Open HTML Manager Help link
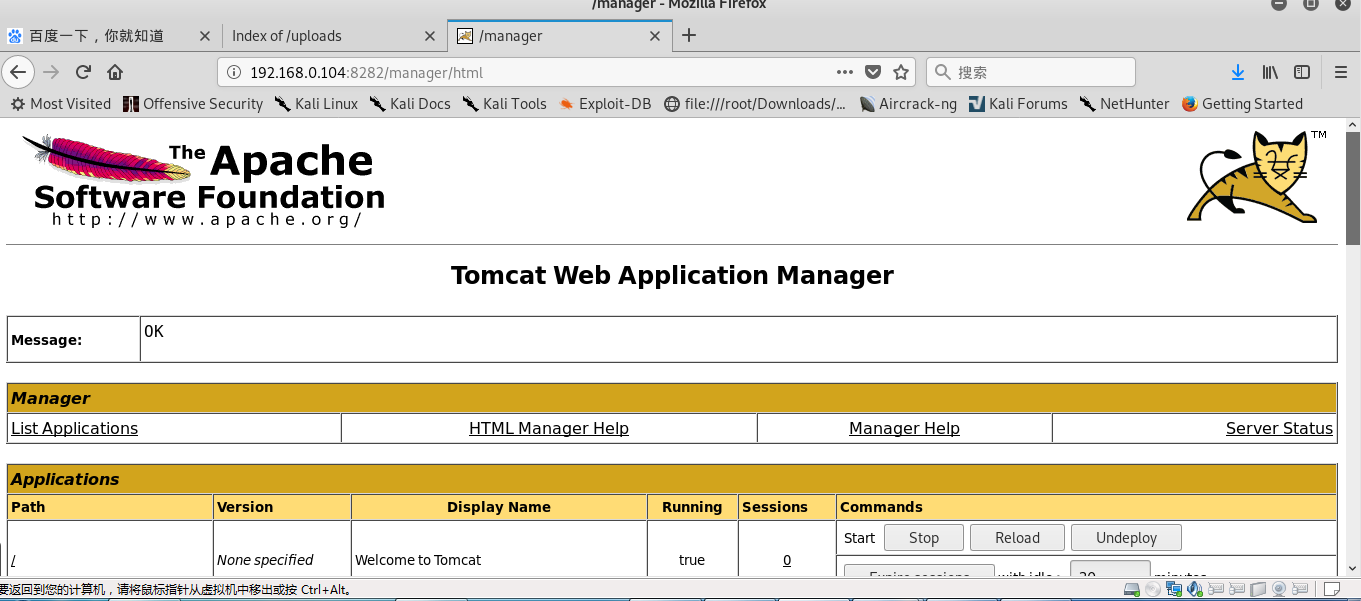Screen dimensions: 1361x601 tap(549, 428)
